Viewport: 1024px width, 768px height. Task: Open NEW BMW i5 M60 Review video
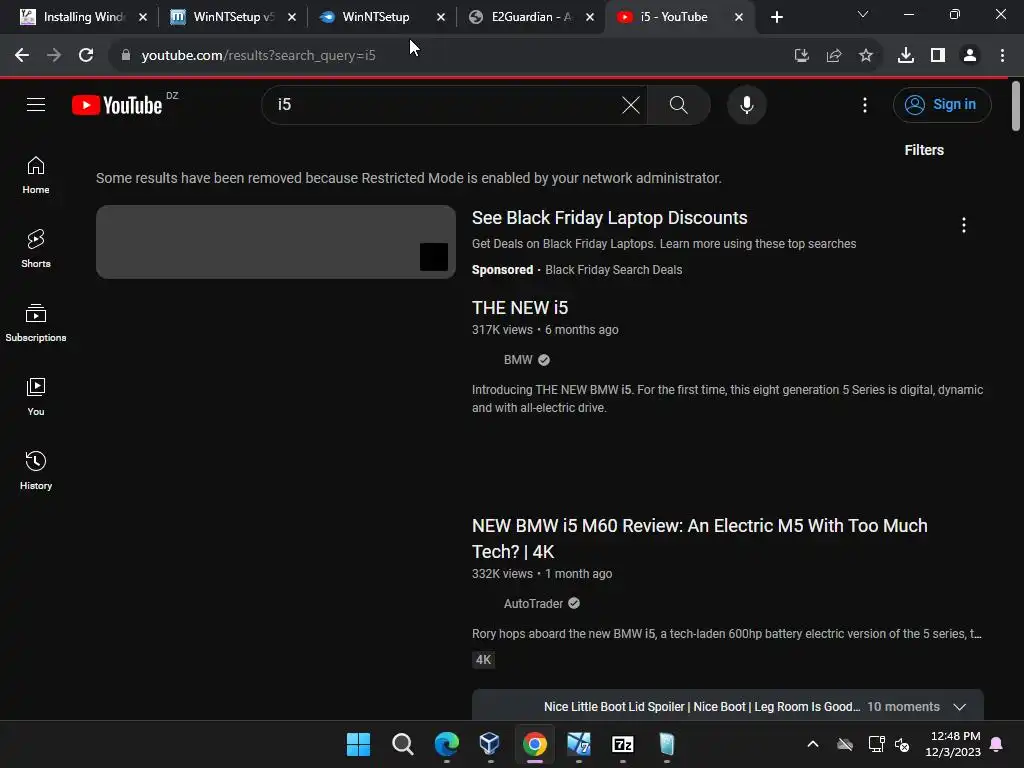coord(699,539)
